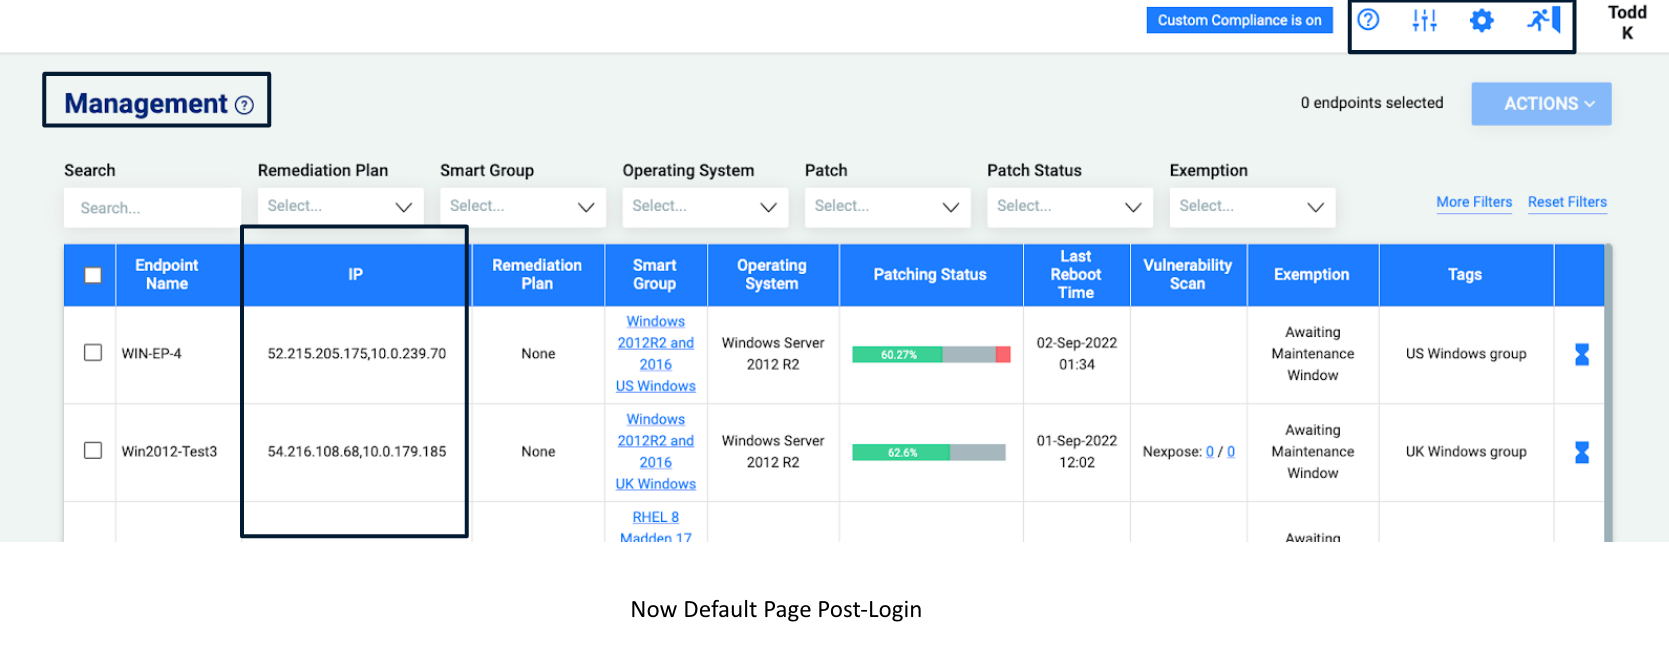Open the Patch Status filter dropdown
The width and height of the screenshot is (1669, 662).
click(1070, 207)
